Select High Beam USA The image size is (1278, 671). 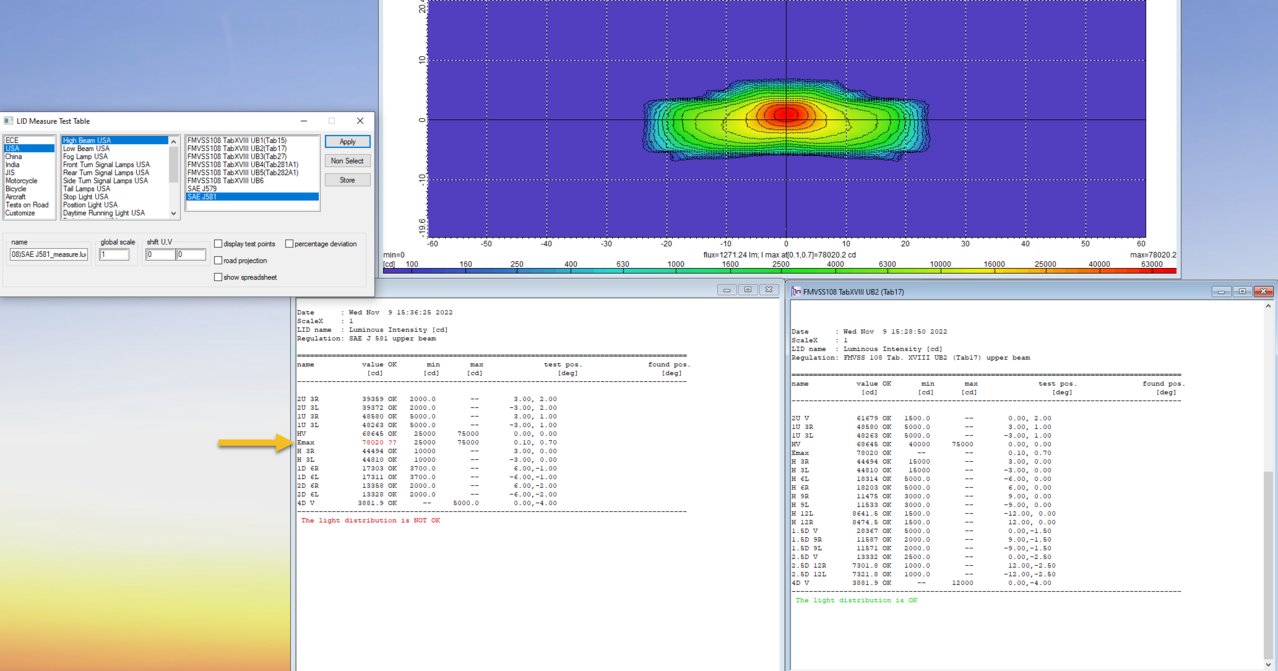[115, 140]
